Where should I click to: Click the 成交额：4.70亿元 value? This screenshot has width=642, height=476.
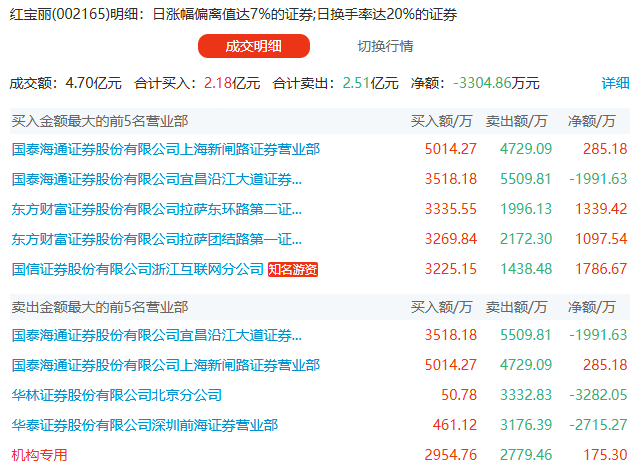click(x=66, y=83)
